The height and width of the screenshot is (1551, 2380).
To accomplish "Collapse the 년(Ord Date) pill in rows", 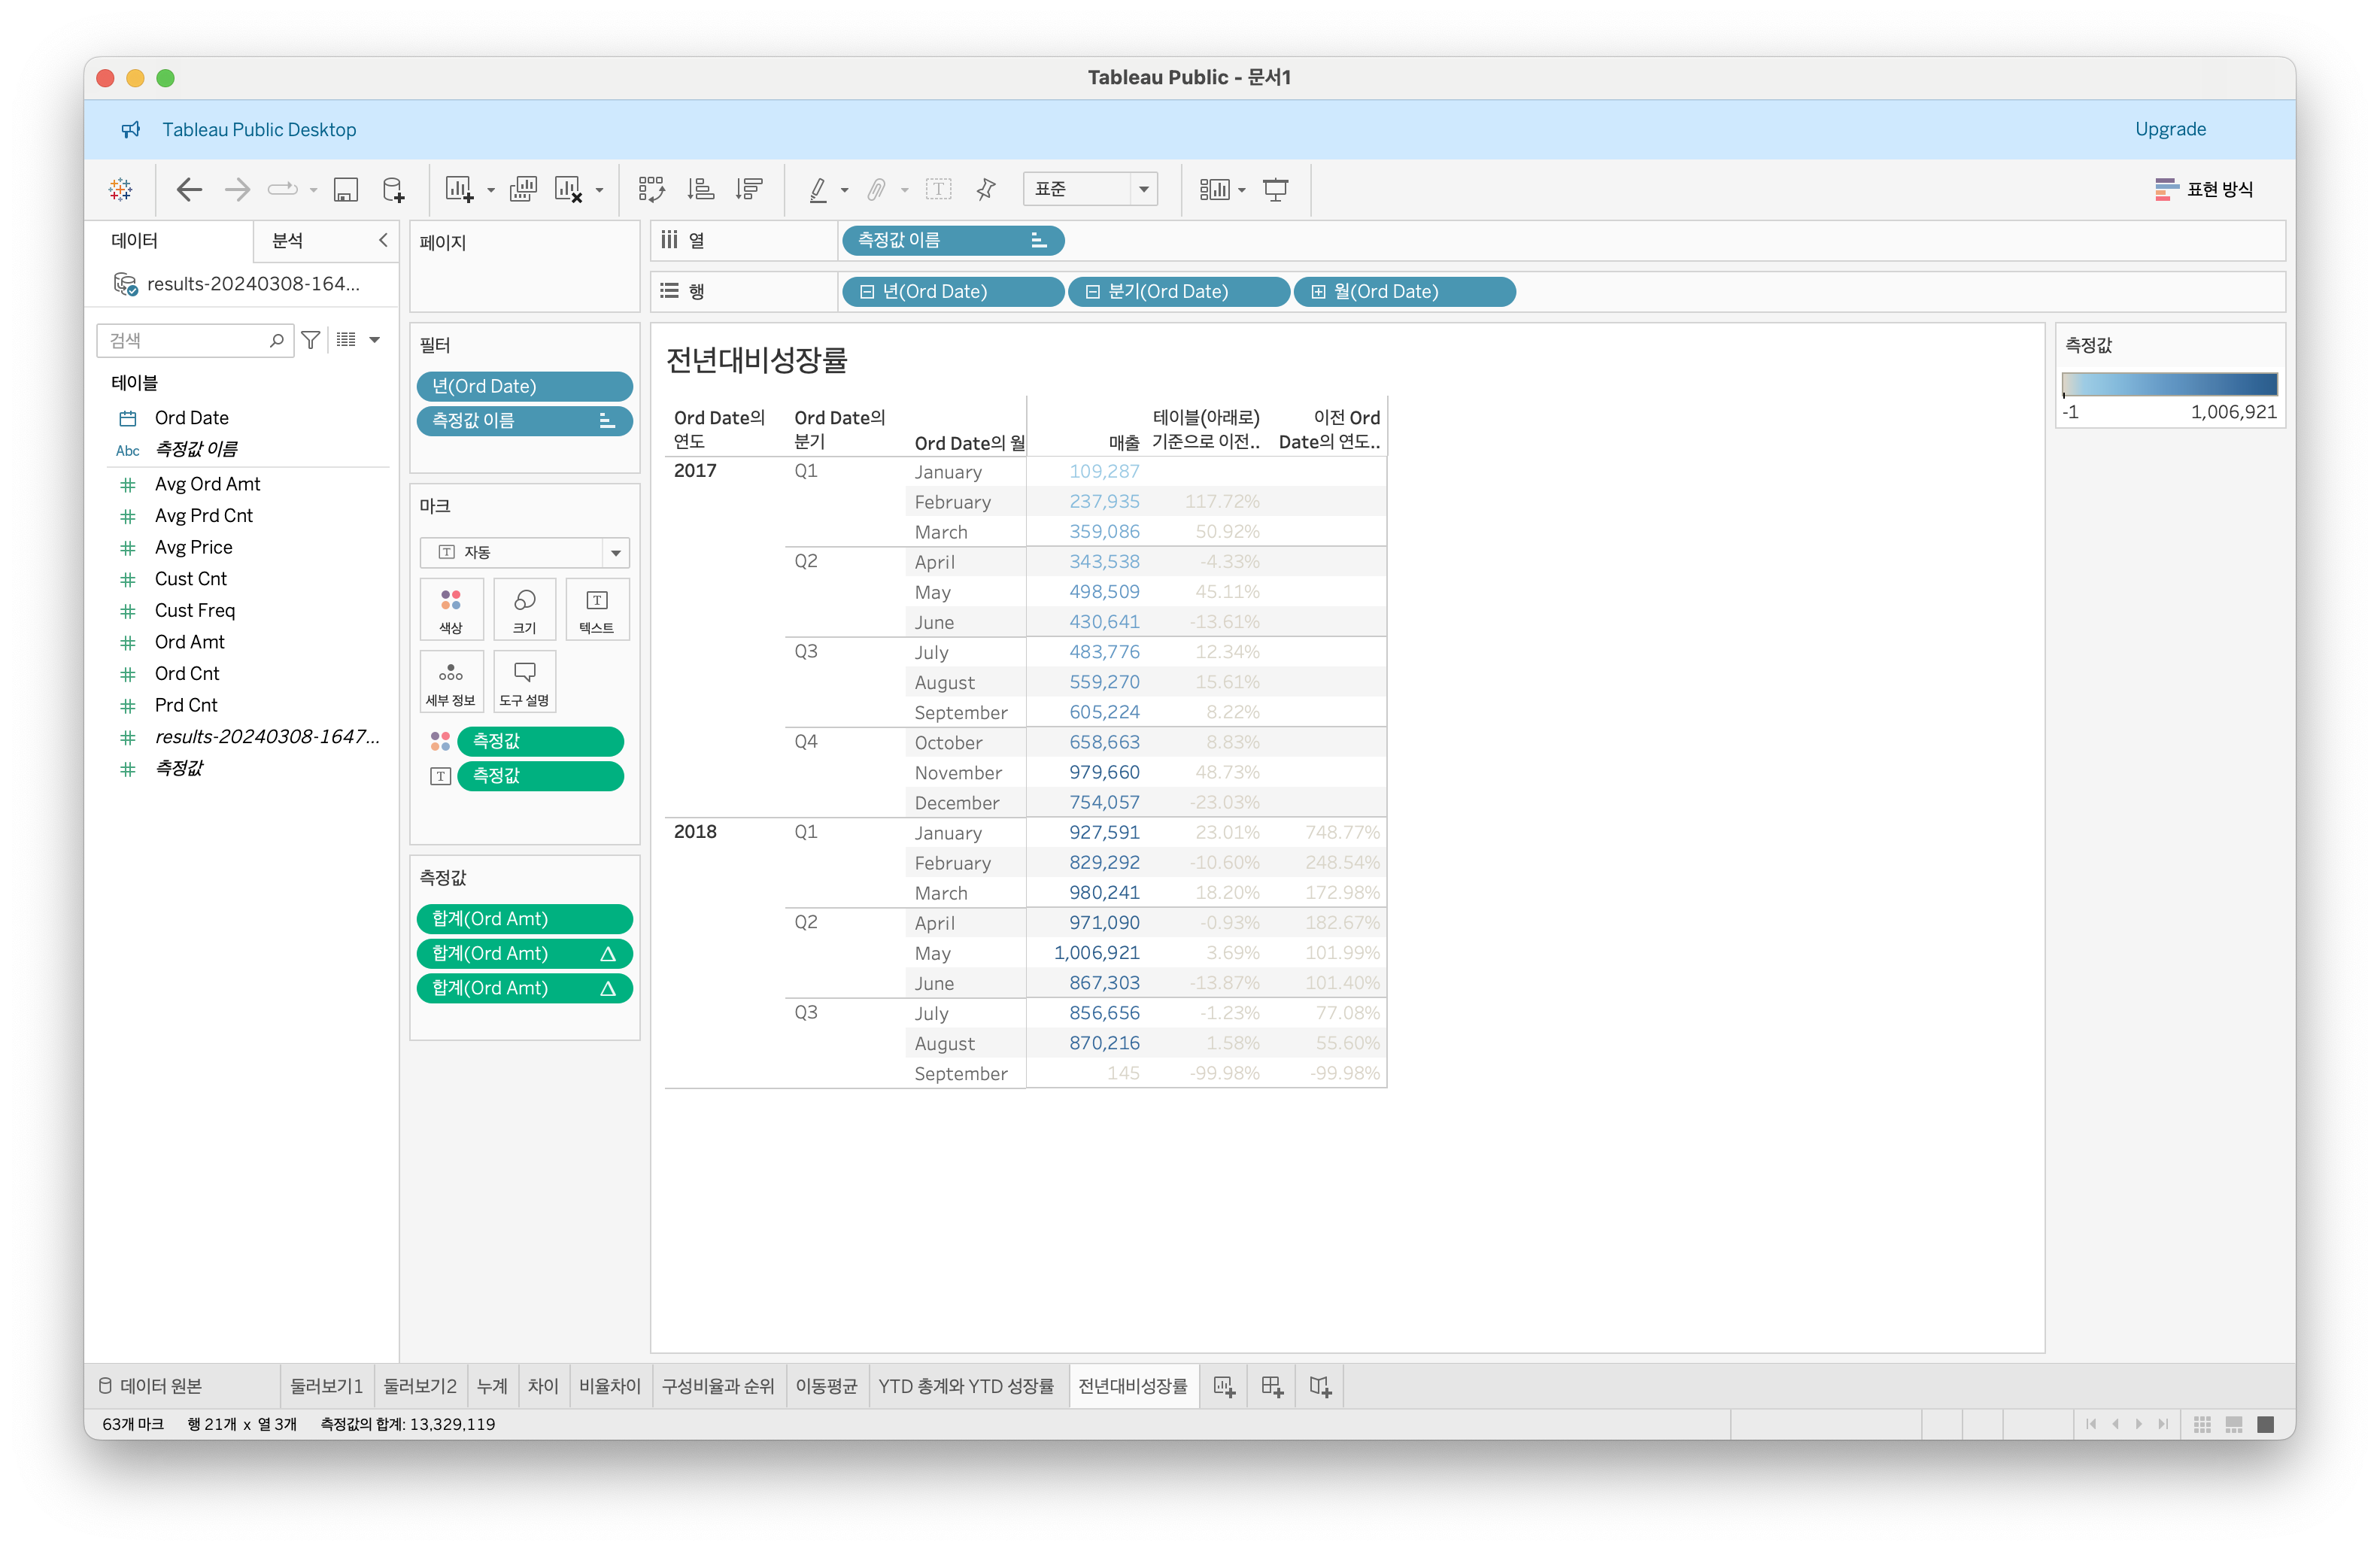I will (867, 292).
